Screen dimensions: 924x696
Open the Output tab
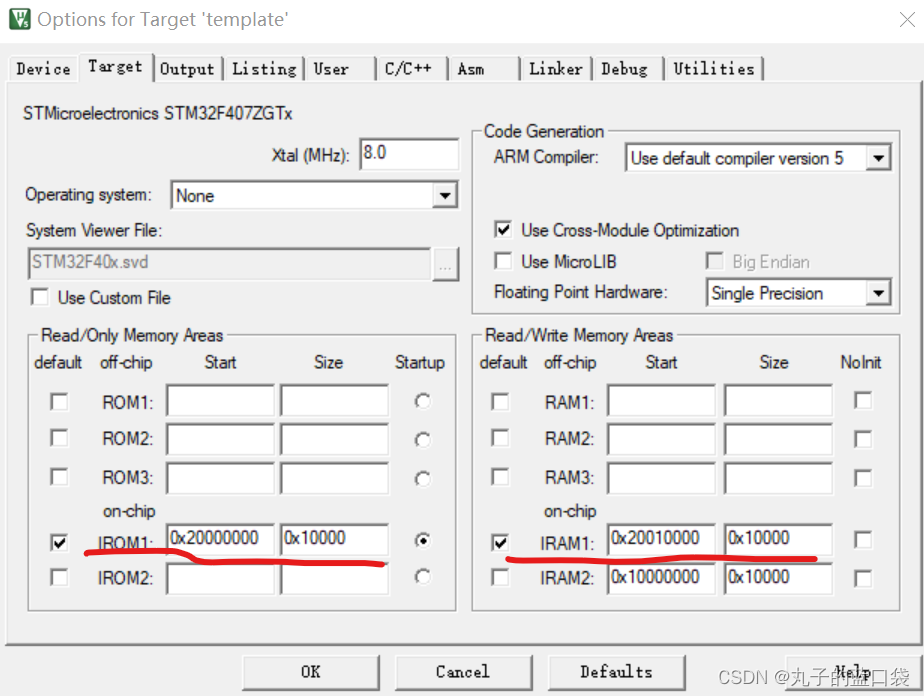[187, 69]
